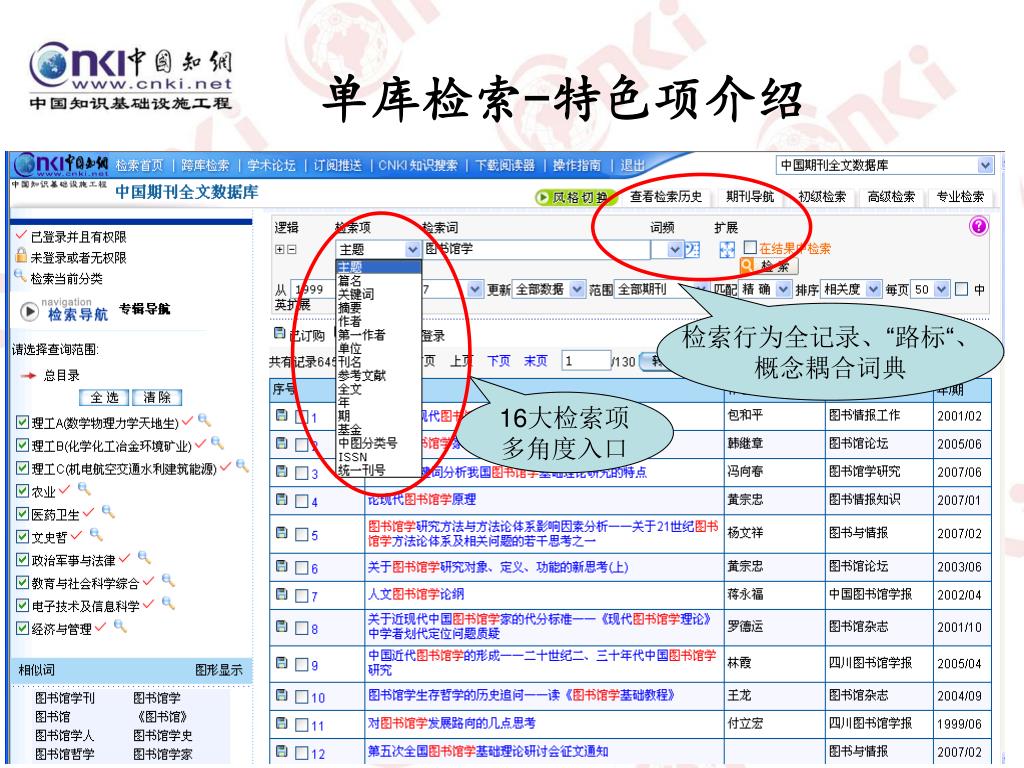Switch to the 期刊导航 tab
The height and width of the screenshot is (768, 1024).
coord(750,197)
